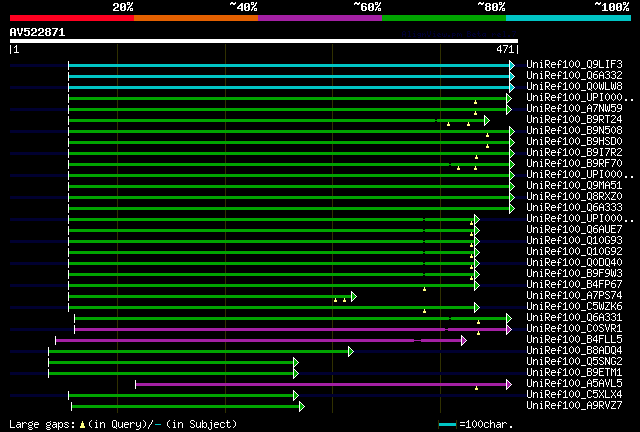Click the purple ~60% identity legend segment

coord(320,18)
